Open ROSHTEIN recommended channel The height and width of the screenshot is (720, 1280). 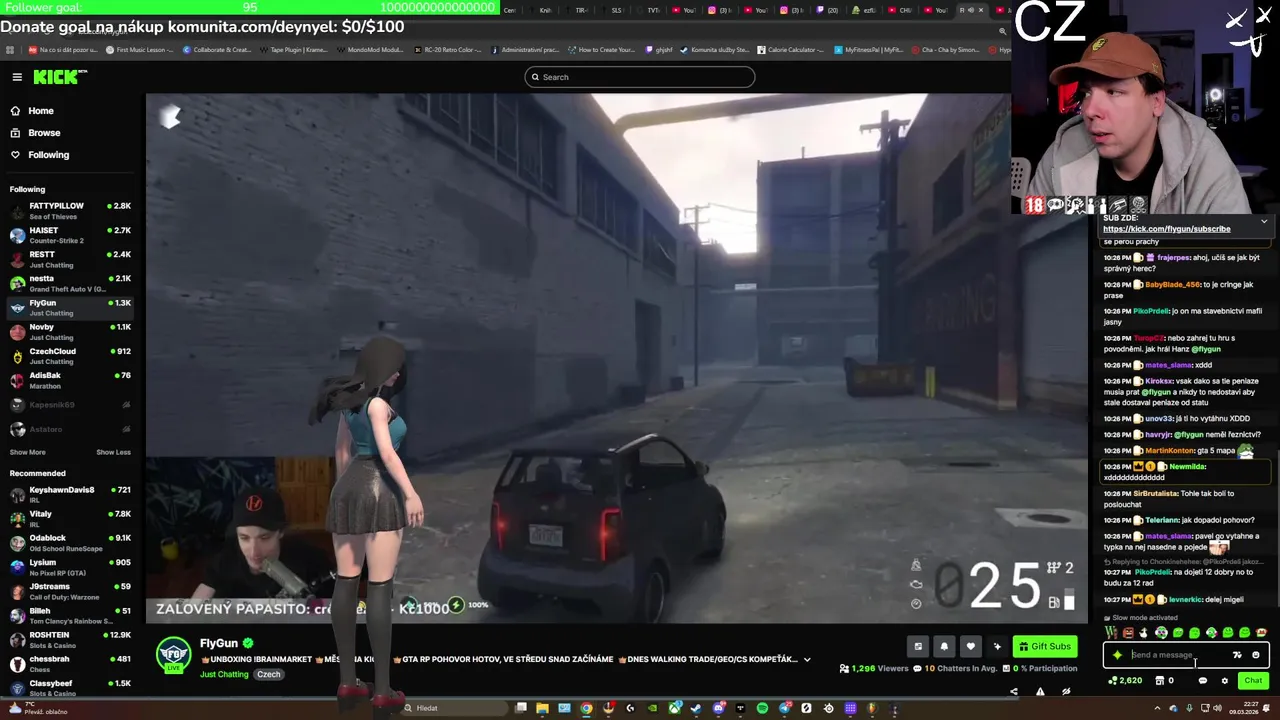pyautogui.click(x=70, y=639)
